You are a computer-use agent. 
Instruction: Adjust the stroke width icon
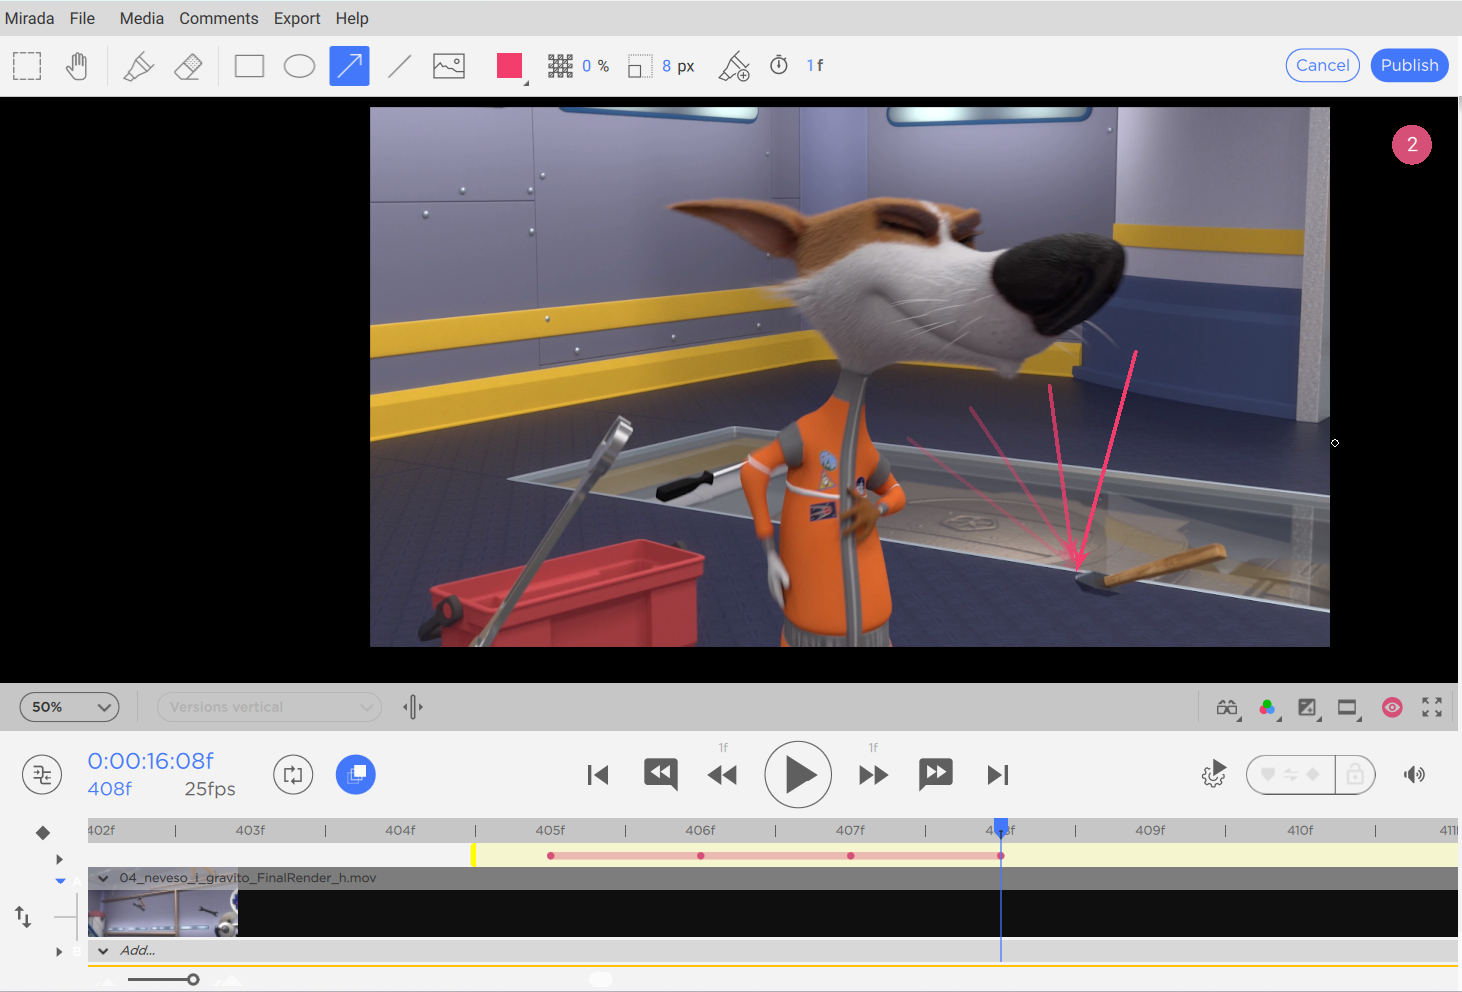point(640,66)
